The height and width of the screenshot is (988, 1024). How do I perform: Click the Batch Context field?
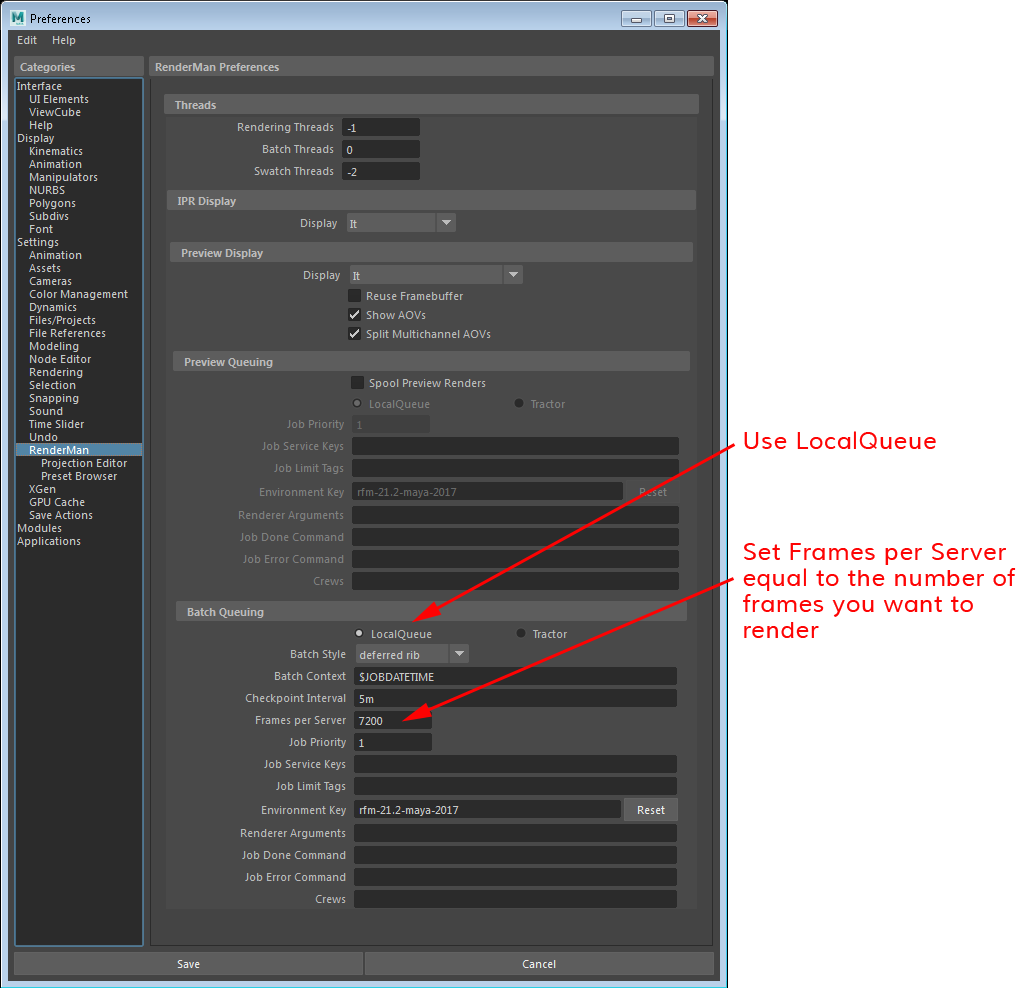[515, 677]
